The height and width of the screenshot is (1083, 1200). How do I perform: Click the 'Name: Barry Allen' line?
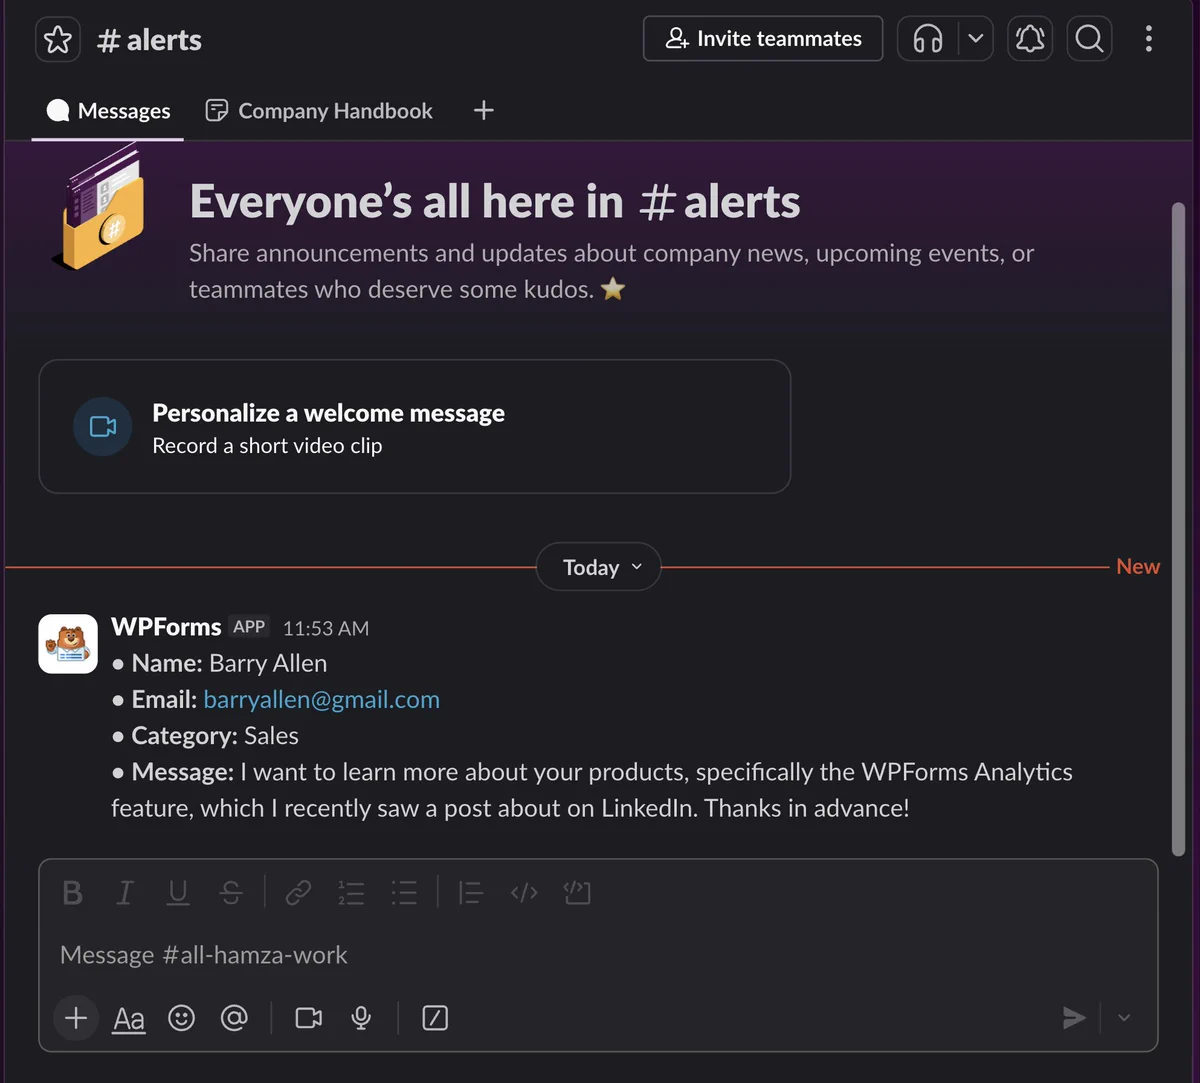click(x=219, y=663)
